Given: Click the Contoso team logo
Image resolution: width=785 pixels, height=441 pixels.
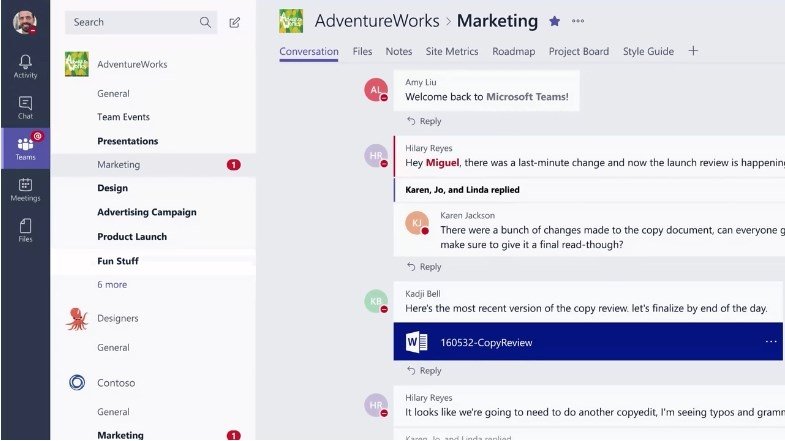Looking at the screenshot, I should (77, 383).
